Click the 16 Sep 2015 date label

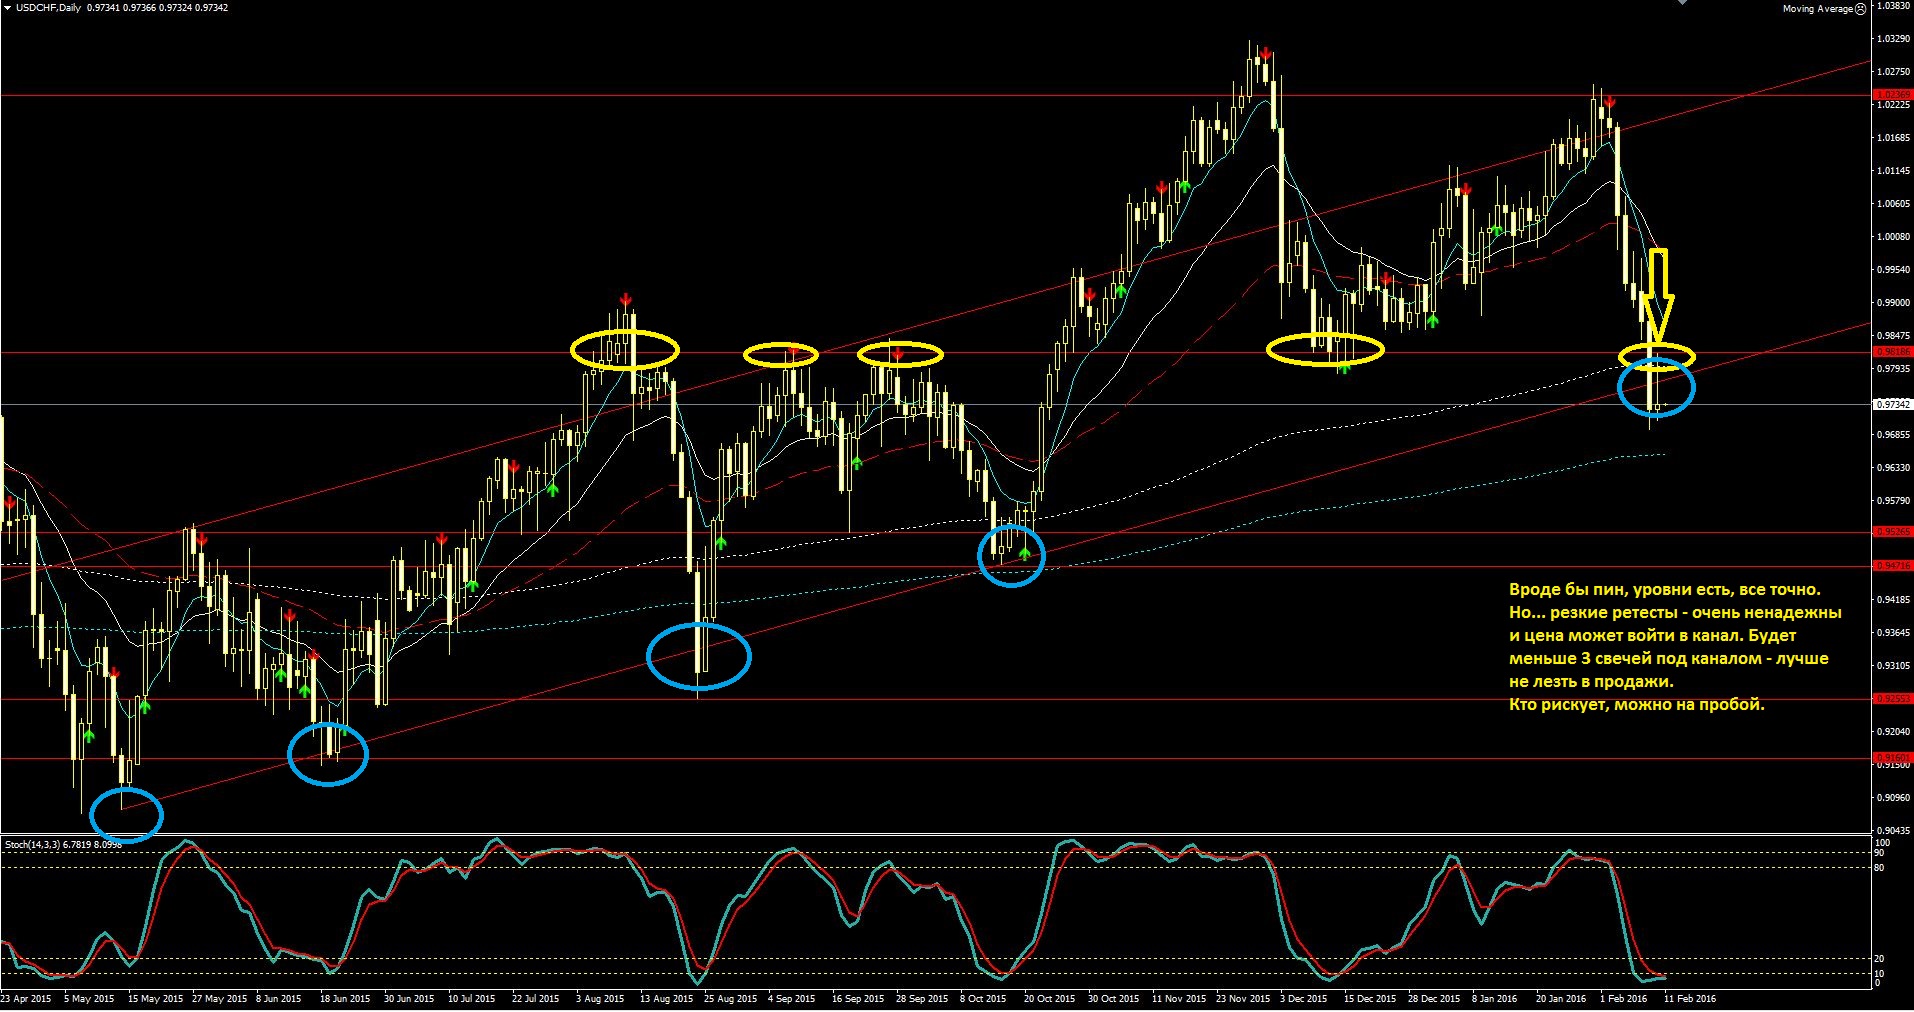pos(858,999)
